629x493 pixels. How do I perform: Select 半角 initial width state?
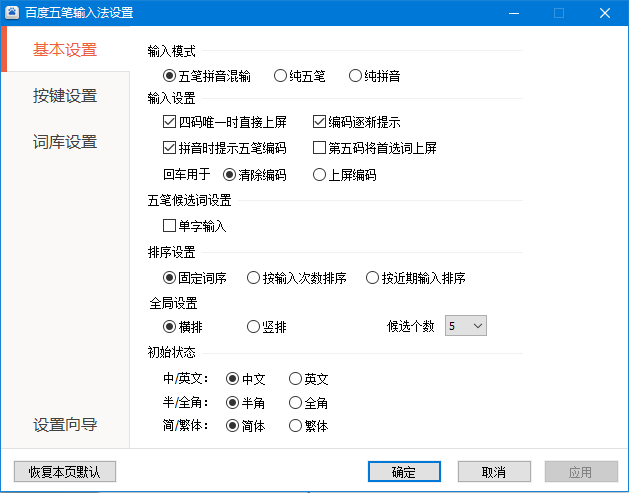click(x=246, y=403)
